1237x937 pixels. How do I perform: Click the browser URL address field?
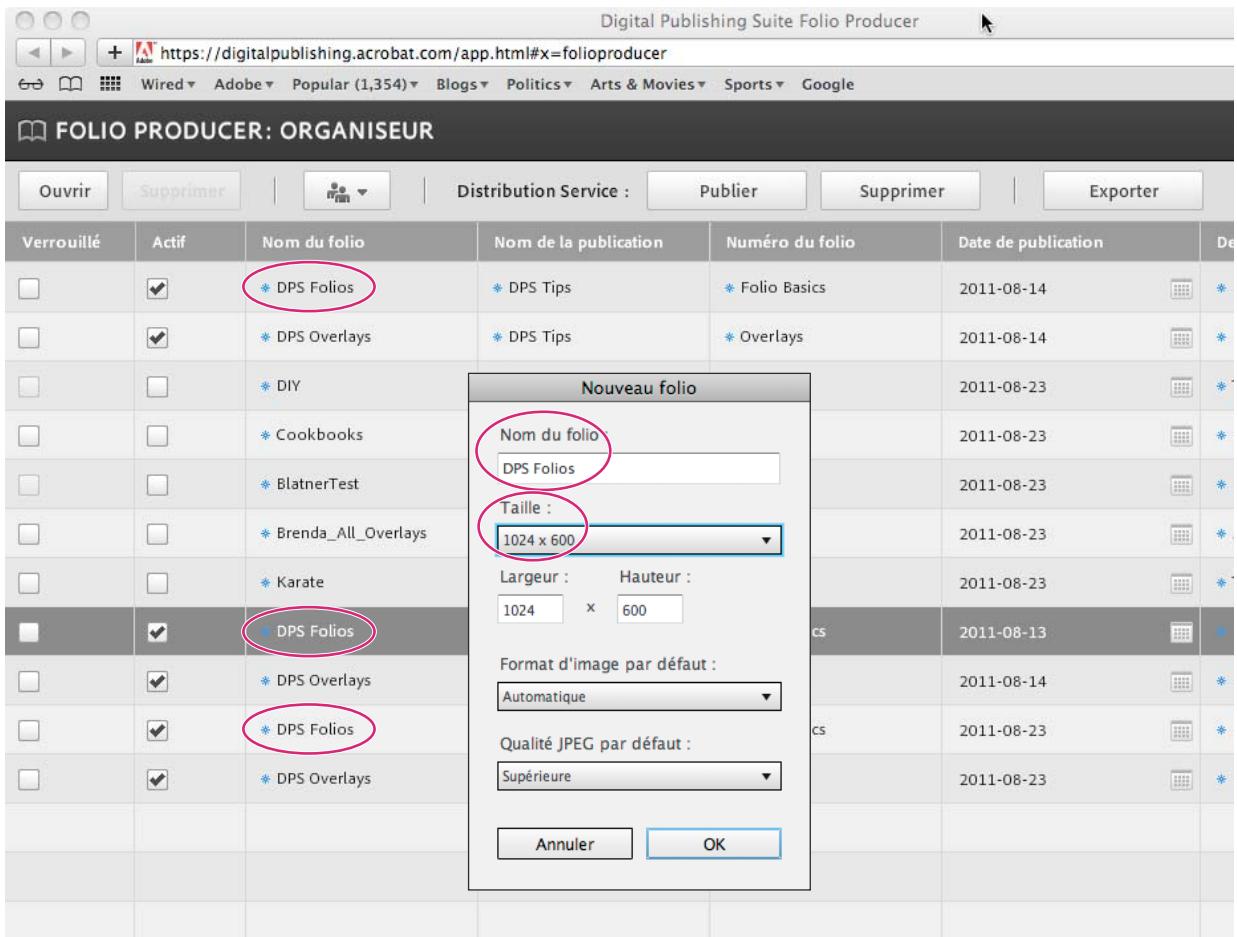click(x=680, y=52)
